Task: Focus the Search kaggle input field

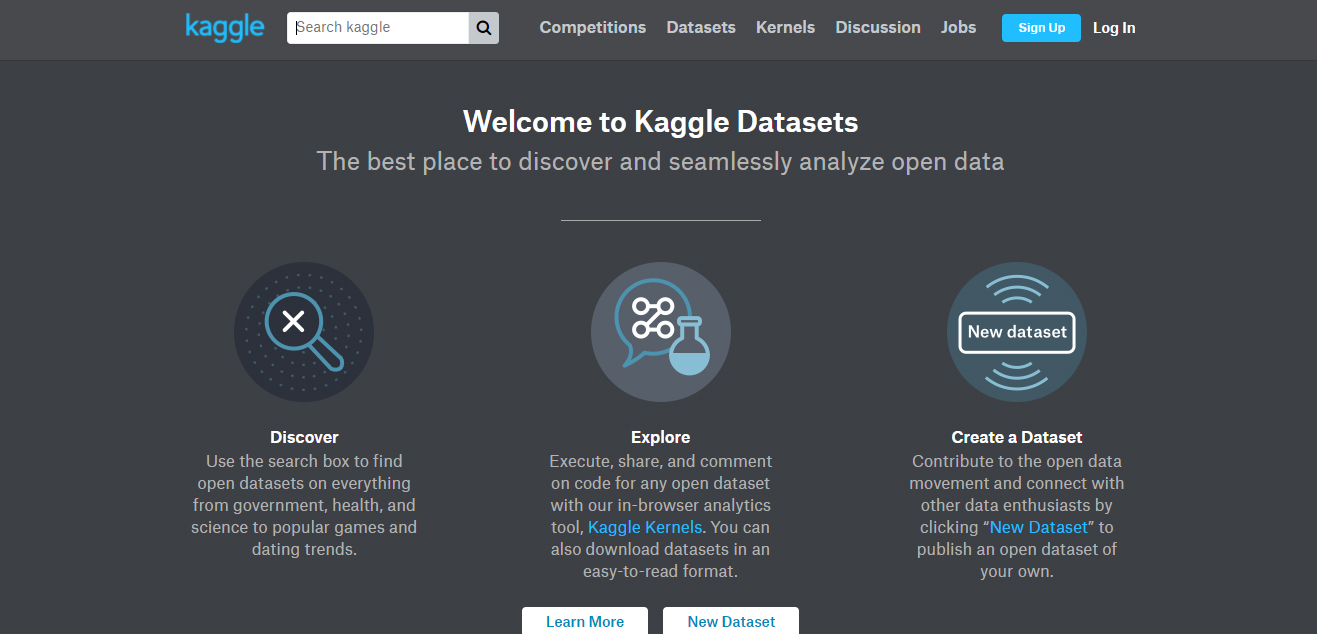Action: tap(378, 28)
